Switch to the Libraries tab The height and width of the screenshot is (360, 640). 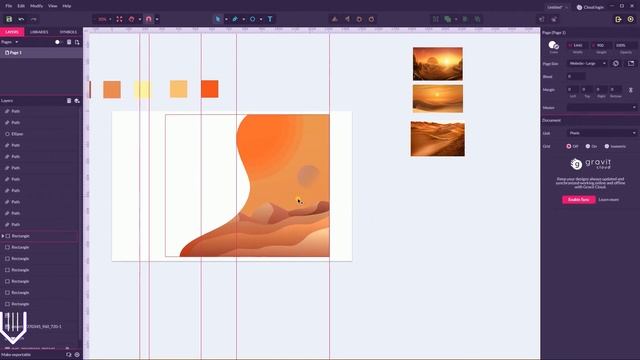[x=39, y=32]
